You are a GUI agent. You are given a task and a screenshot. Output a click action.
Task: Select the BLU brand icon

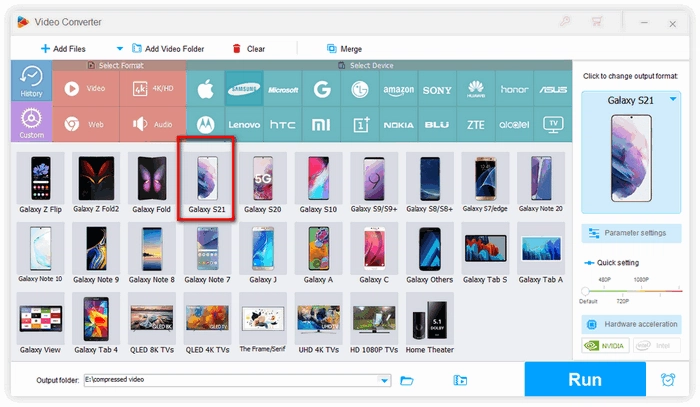point(437,125)
